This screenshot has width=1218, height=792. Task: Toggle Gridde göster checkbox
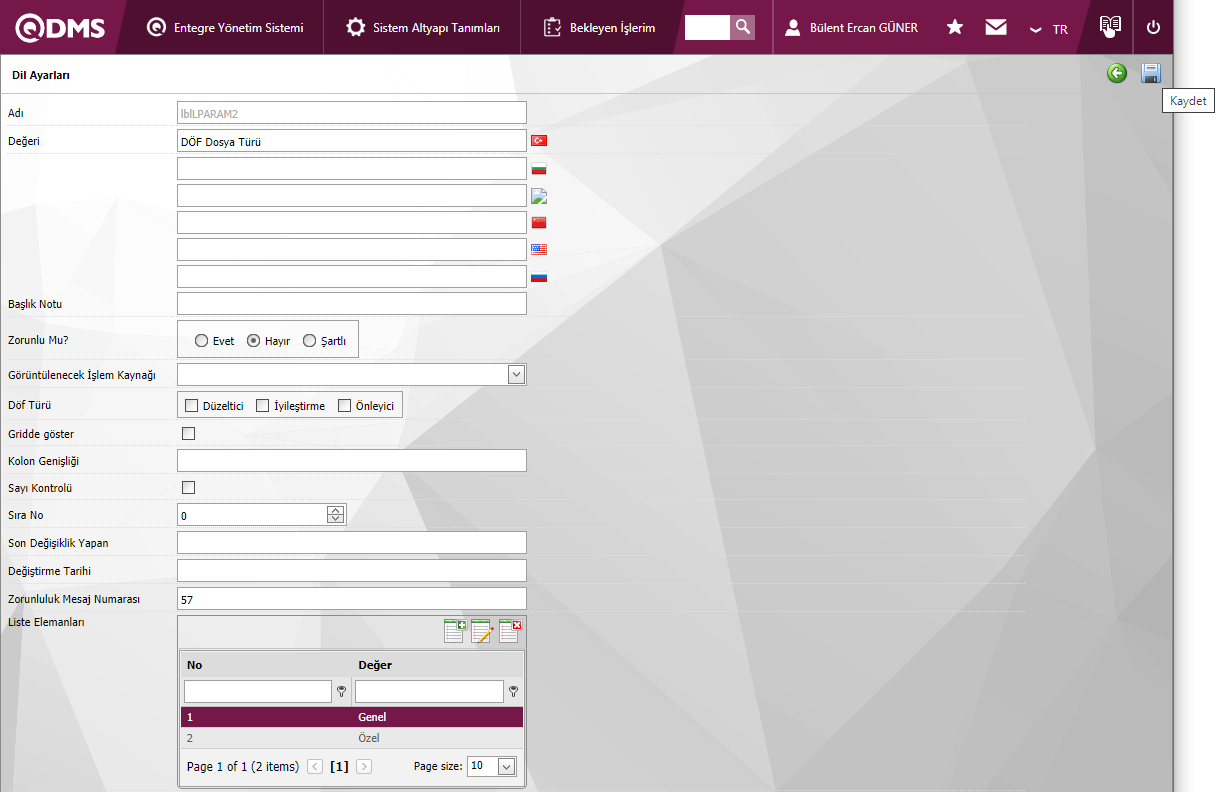[188, 434]
